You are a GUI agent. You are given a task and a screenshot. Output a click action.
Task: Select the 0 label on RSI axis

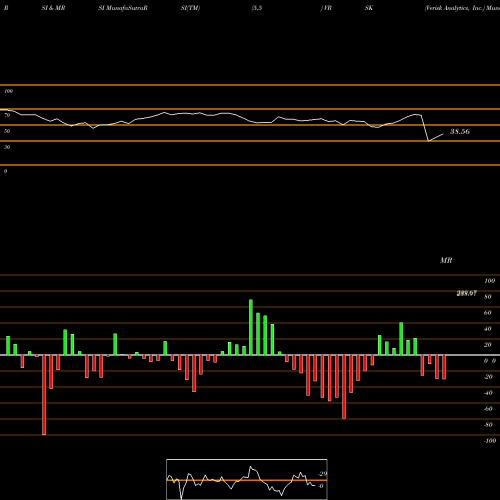(x=5, y=171)
